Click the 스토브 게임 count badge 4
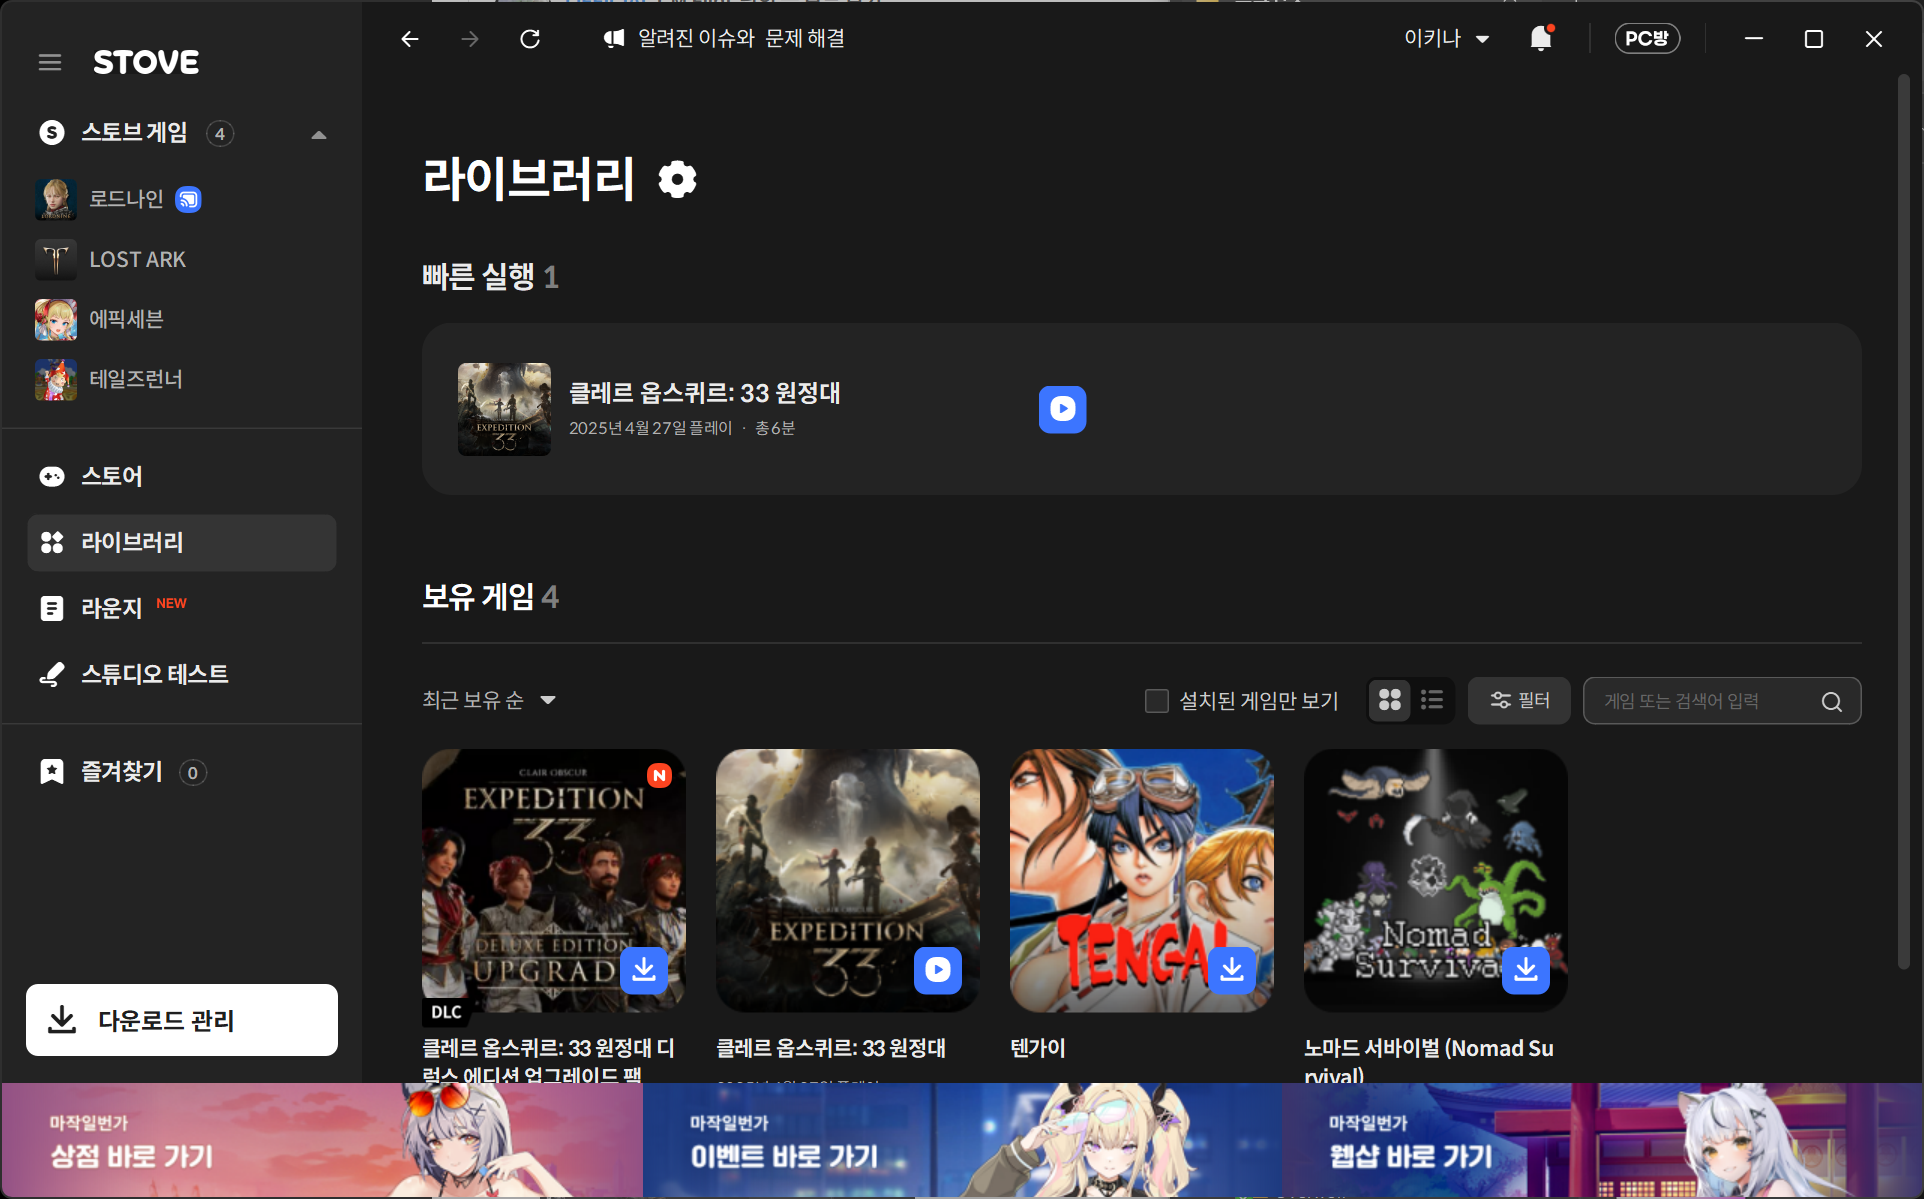The image size is (1924, 1199). click(x=220, y=134)
